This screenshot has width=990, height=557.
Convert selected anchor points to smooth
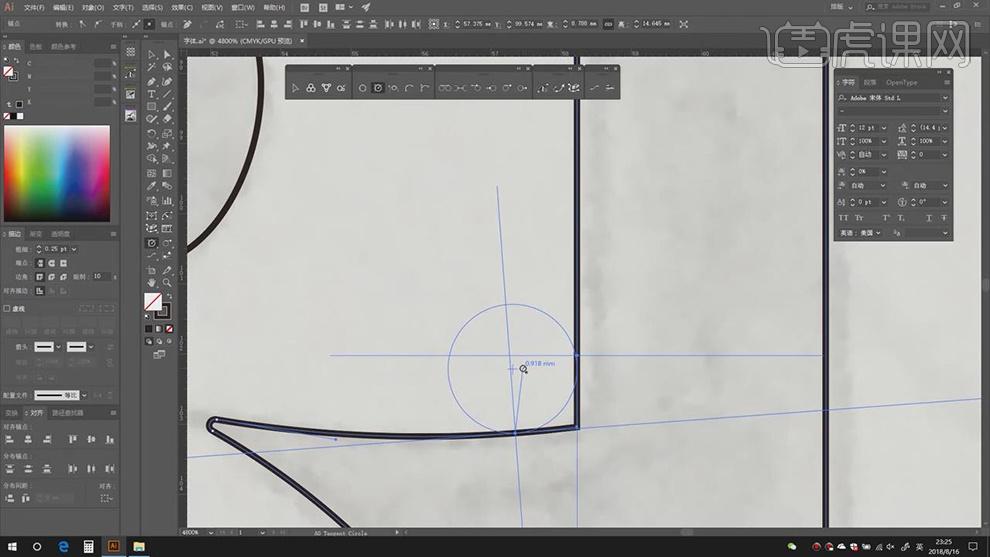click(98, 24)
